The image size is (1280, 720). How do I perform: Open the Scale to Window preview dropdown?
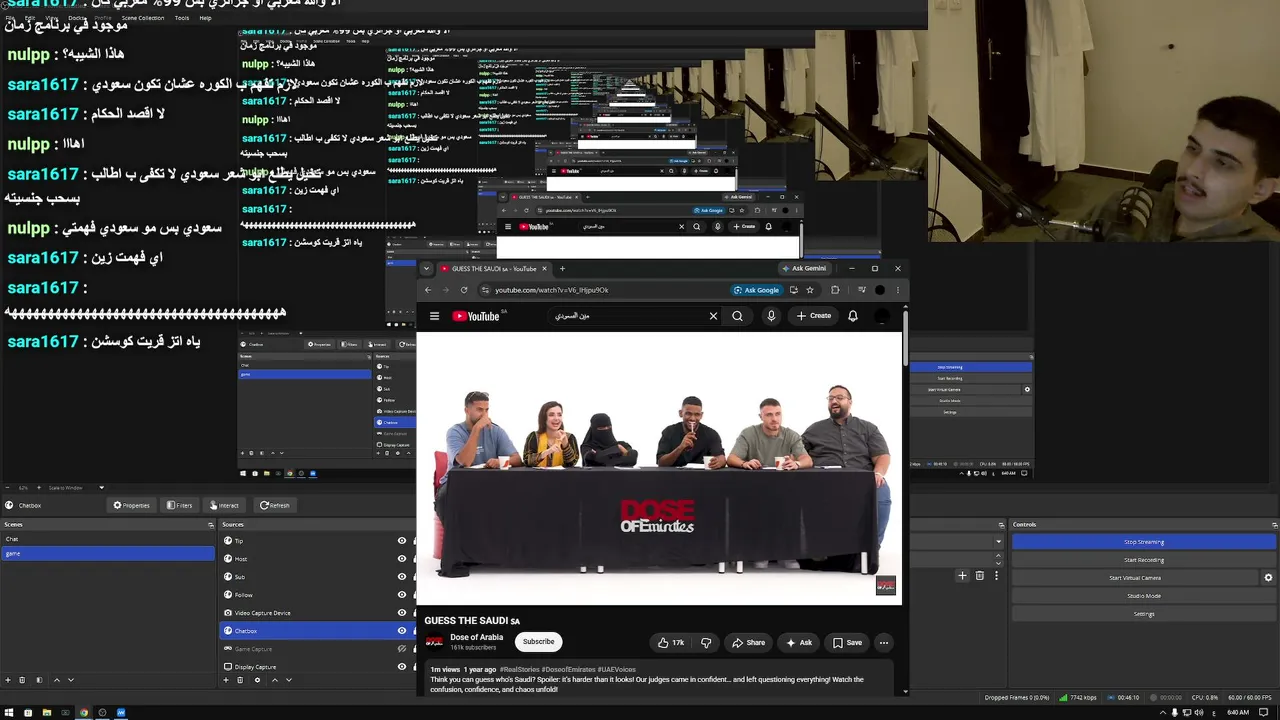click(x=74, y=488)
